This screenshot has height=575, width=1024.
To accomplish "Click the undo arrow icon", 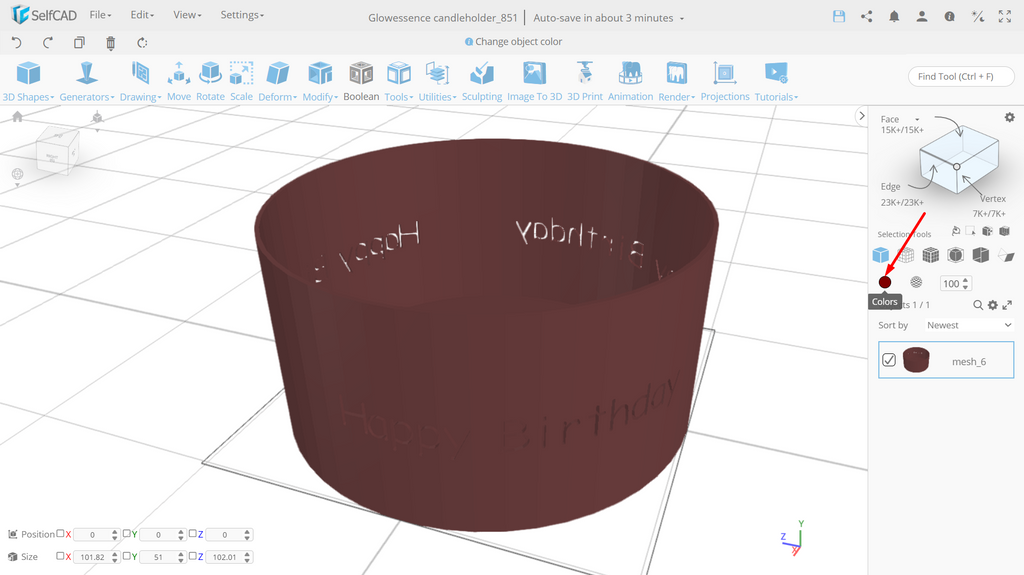I will [x=17, y=42].
